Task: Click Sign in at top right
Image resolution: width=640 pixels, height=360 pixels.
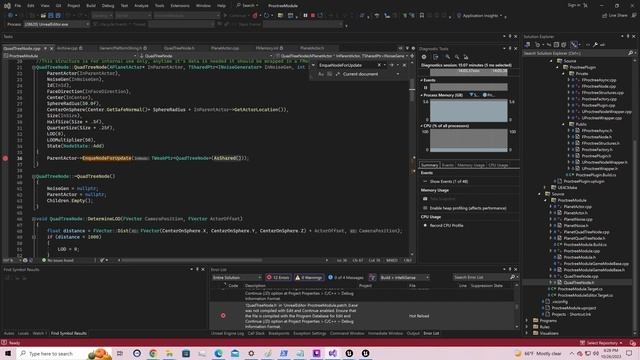Action: [574, 5]
